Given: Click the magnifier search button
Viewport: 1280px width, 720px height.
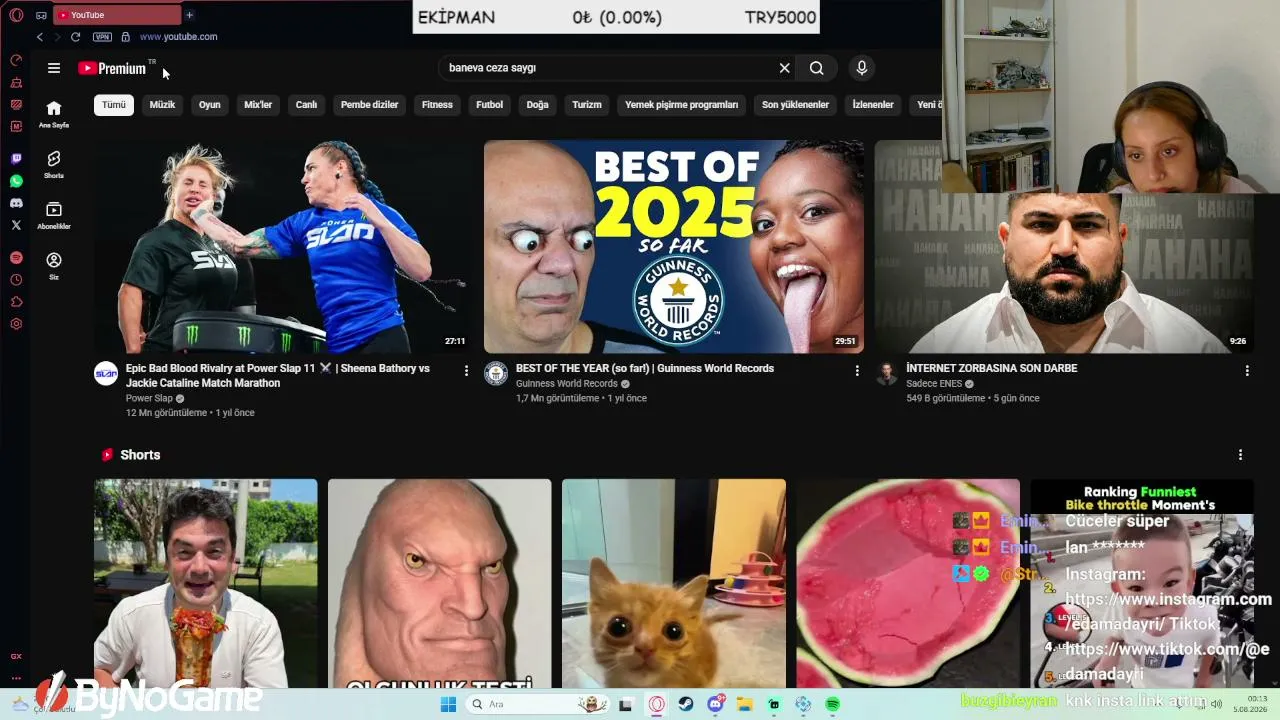Looking at the screenshot, I should [817, 68].
